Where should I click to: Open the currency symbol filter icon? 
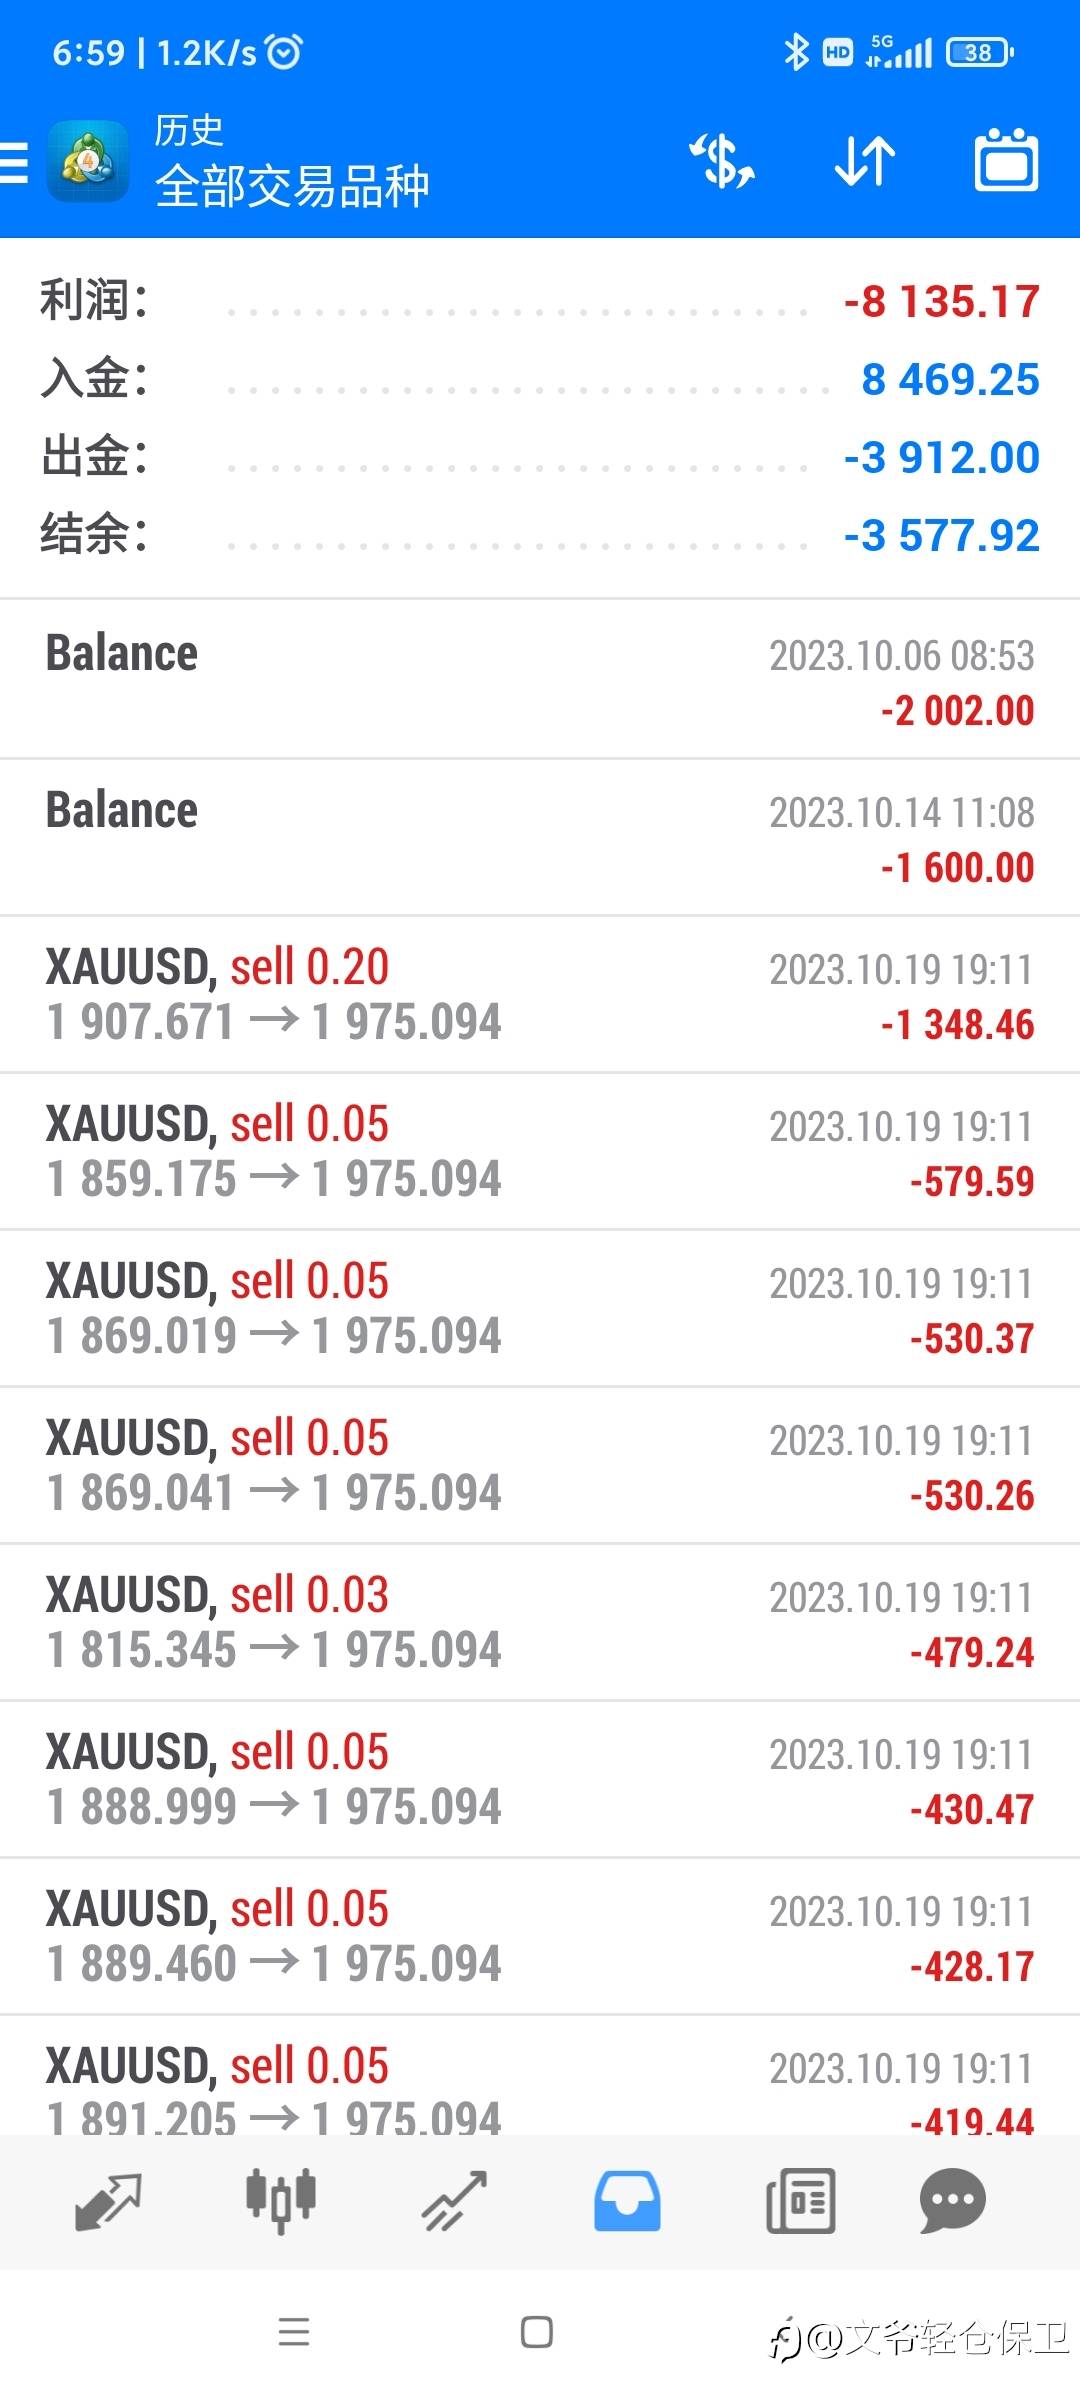pyautogui.click(x=722, y=162)
